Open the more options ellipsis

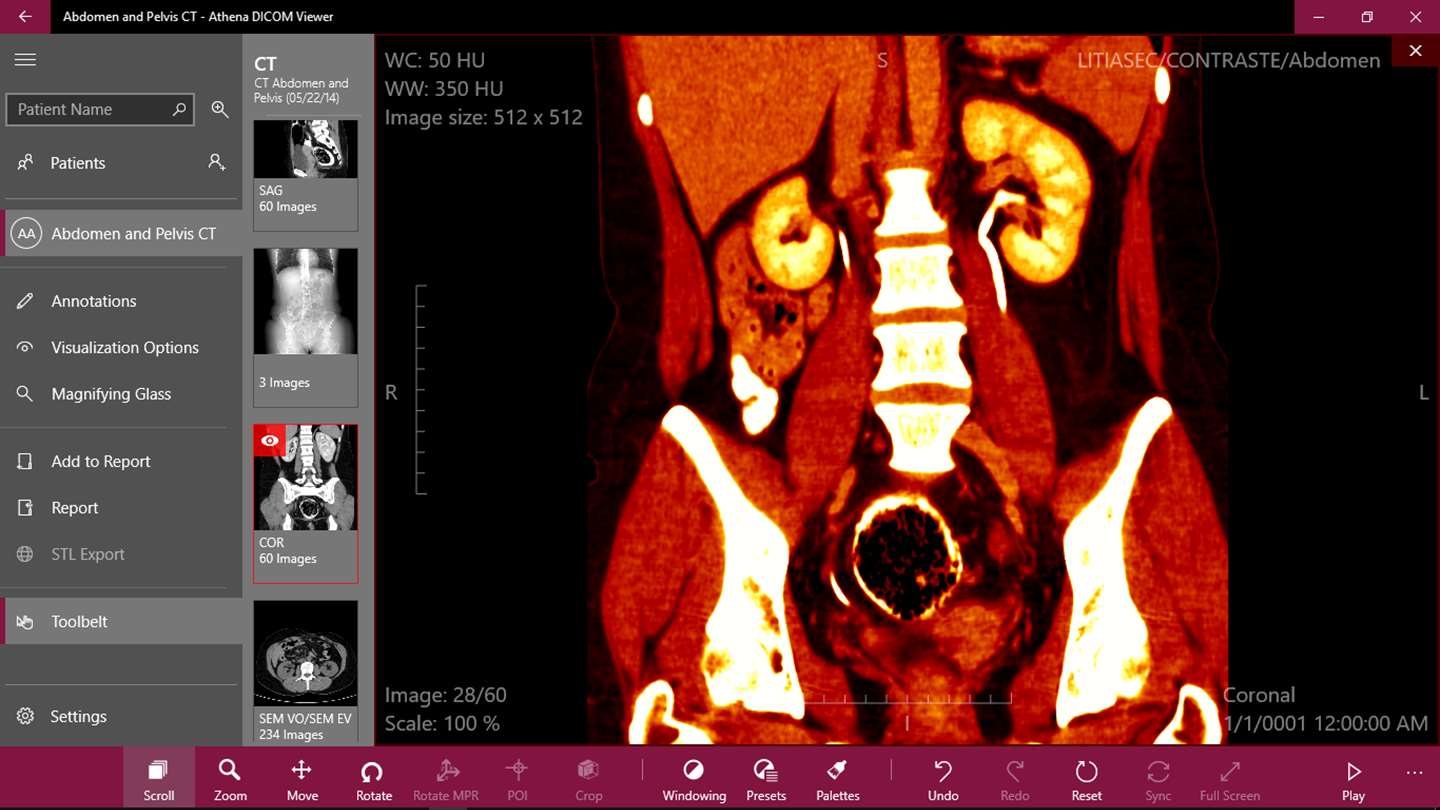coord(1414,773)
